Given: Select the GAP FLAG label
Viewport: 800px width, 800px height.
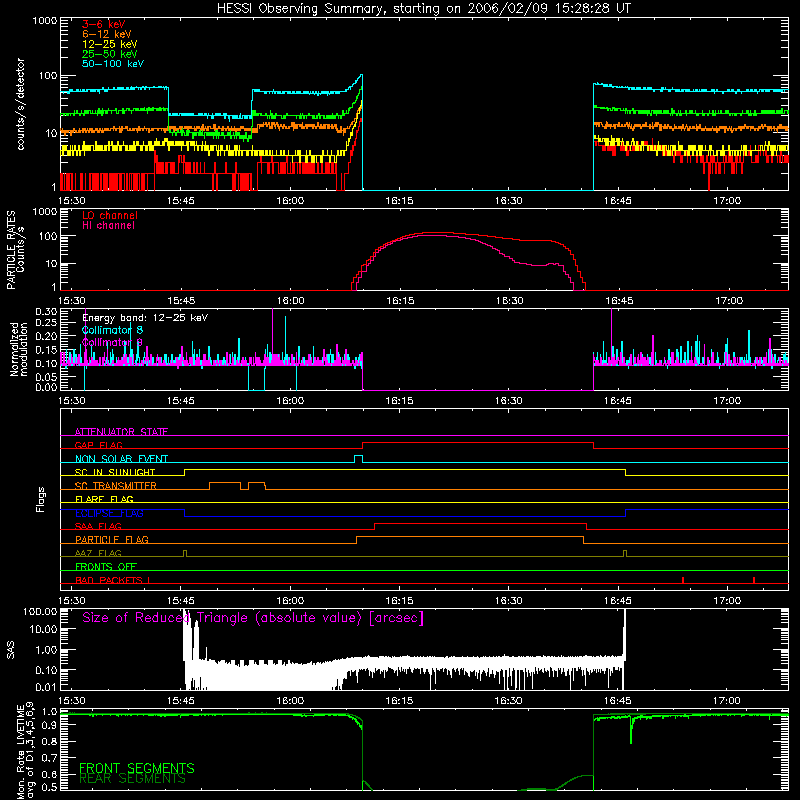Looking at the screenshot, I should [98, 445].
